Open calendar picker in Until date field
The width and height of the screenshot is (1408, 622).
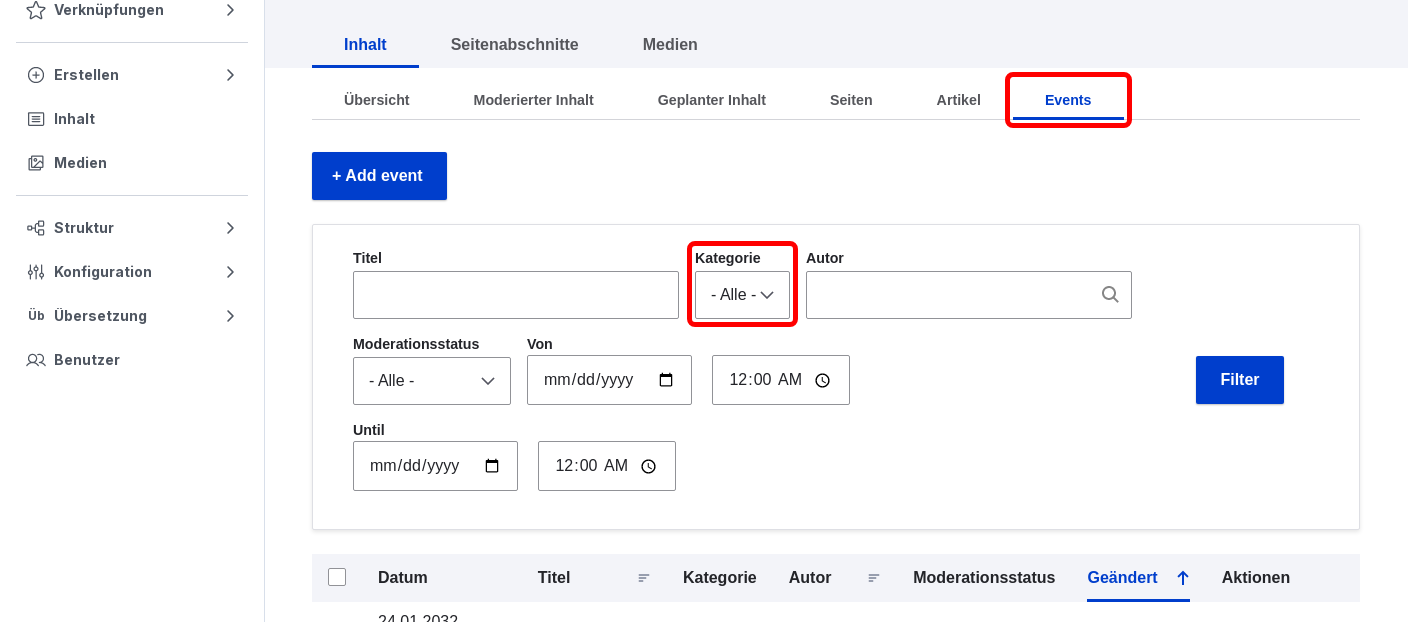(x=492, y=466)
